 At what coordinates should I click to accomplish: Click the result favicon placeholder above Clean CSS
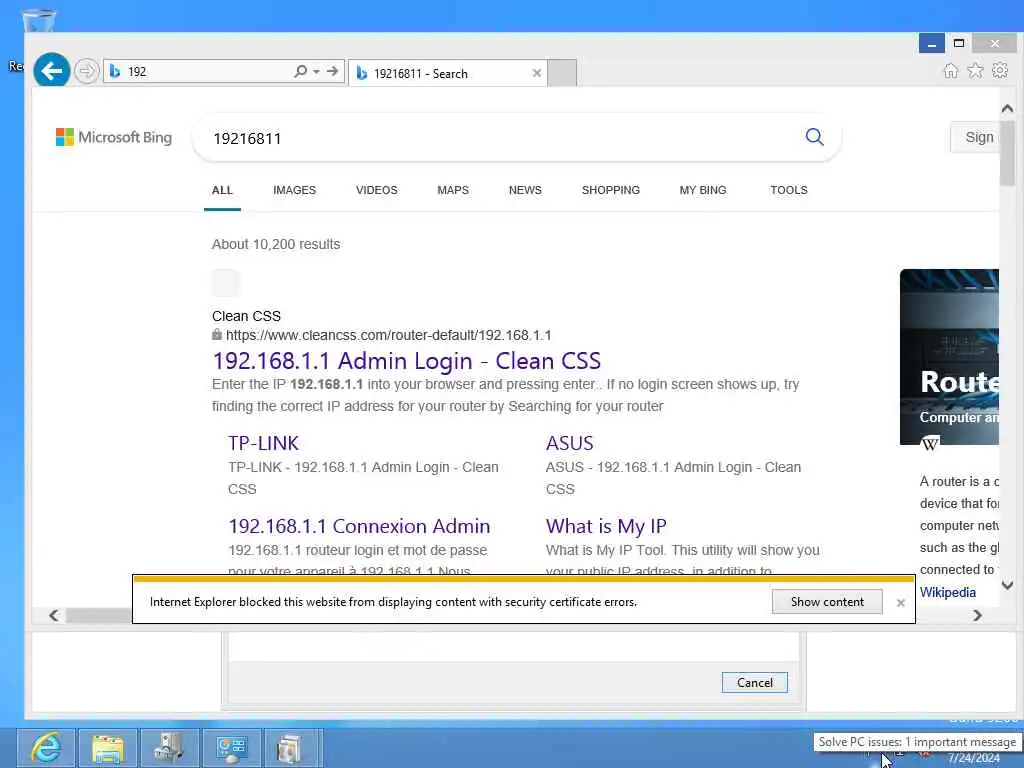point(226,283)
